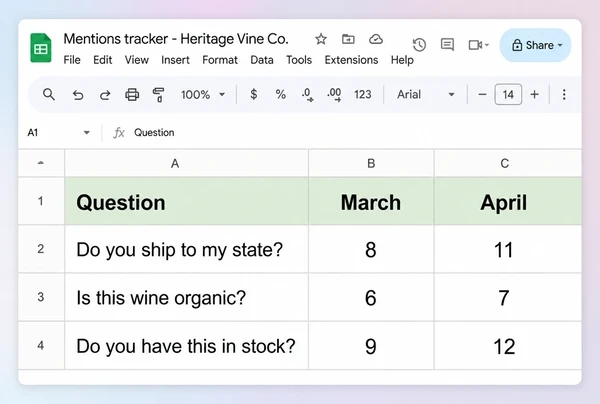Open more number formats 123
Viewport: 600px width, 404px height.
[362, 94]
